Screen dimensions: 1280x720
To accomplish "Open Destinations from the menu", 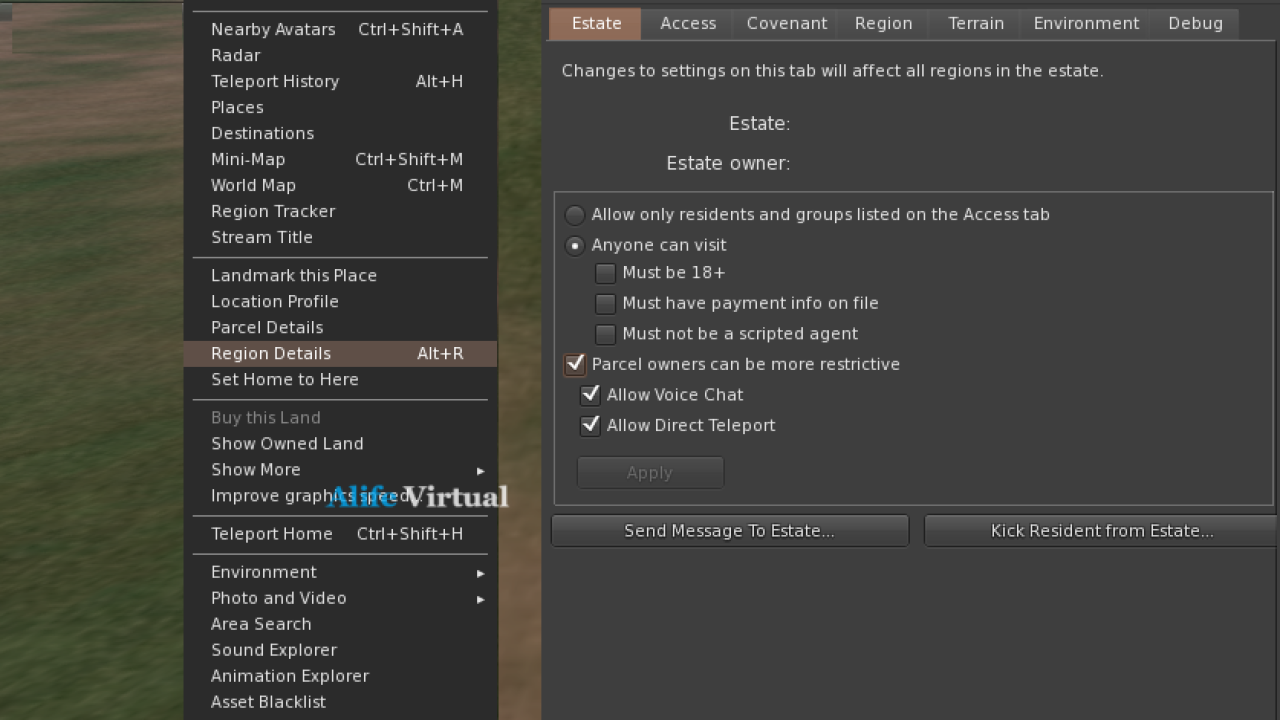I will tap(340, 134).
